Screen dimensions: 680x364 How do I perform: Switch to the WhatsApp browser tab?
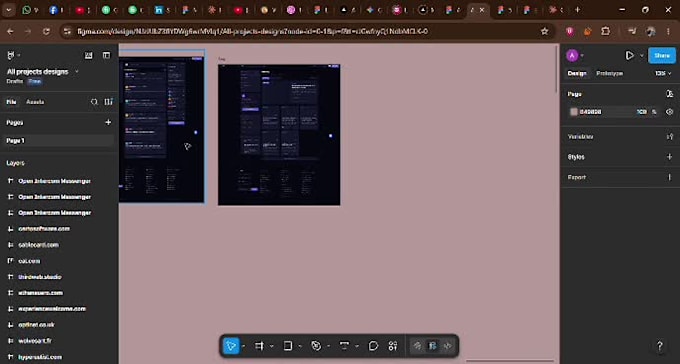[29, 10]
